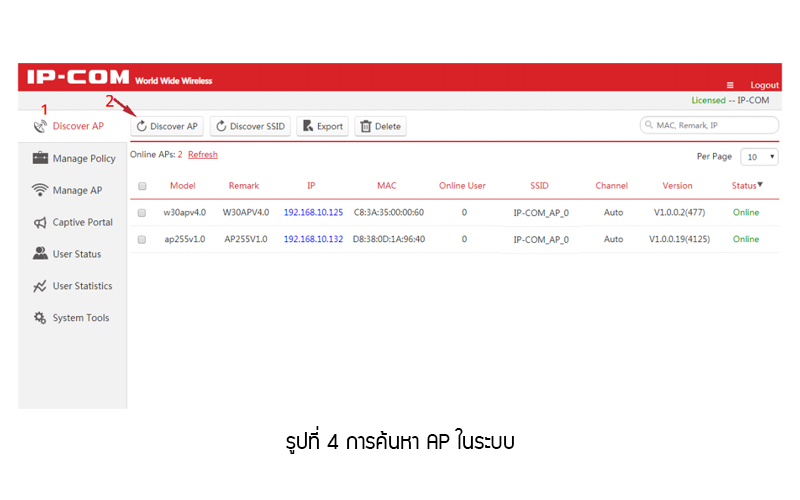Click Online status of w30apv4.0 row

coord(746,212)
